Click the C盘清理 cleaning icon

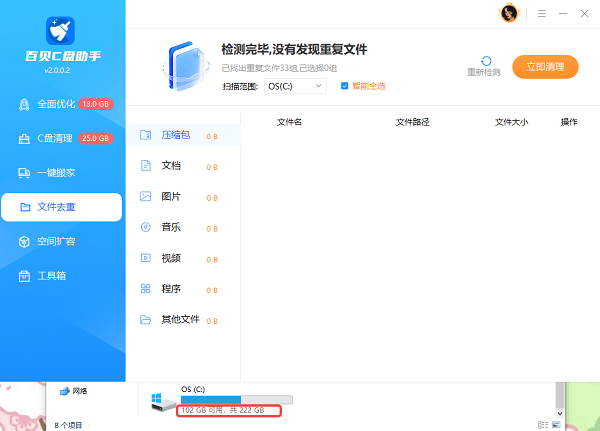24,139
